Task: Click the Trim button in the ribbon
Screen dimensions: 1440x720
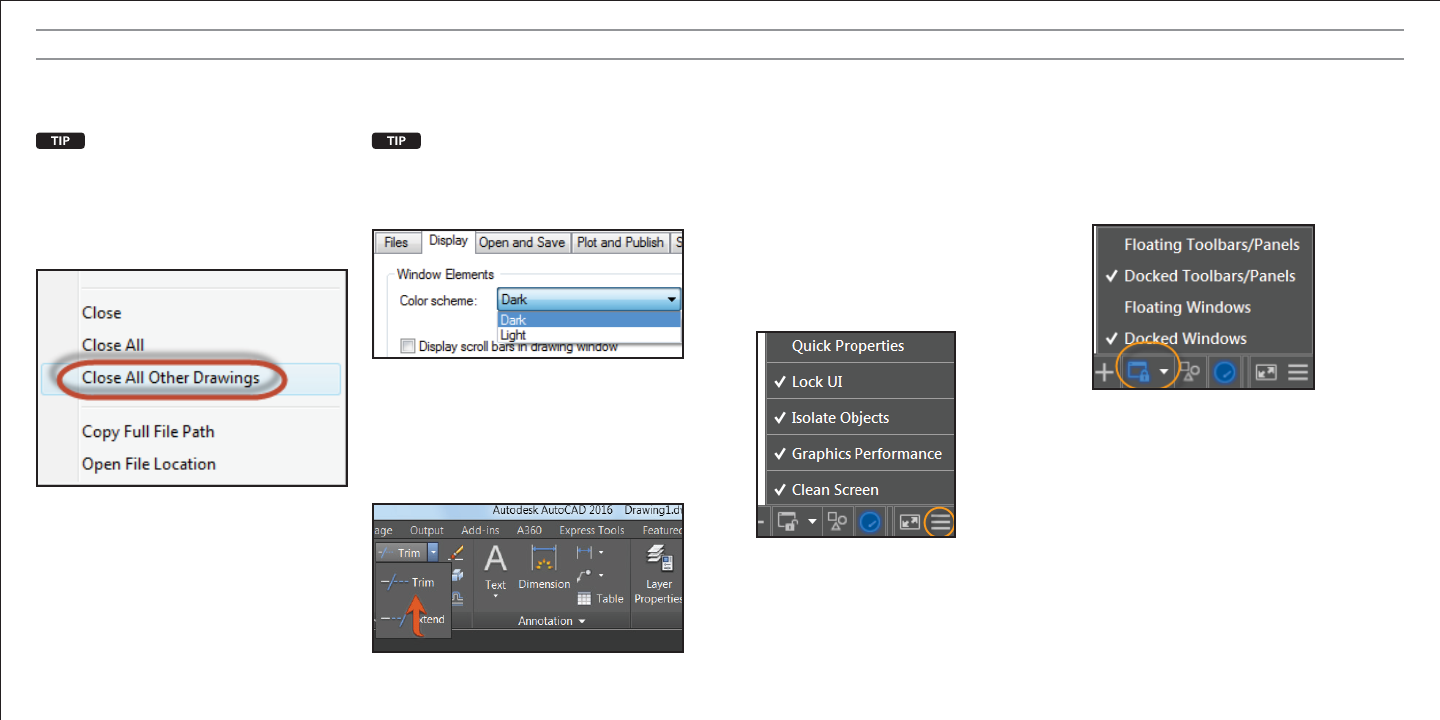Action: (x=401, y=552)
